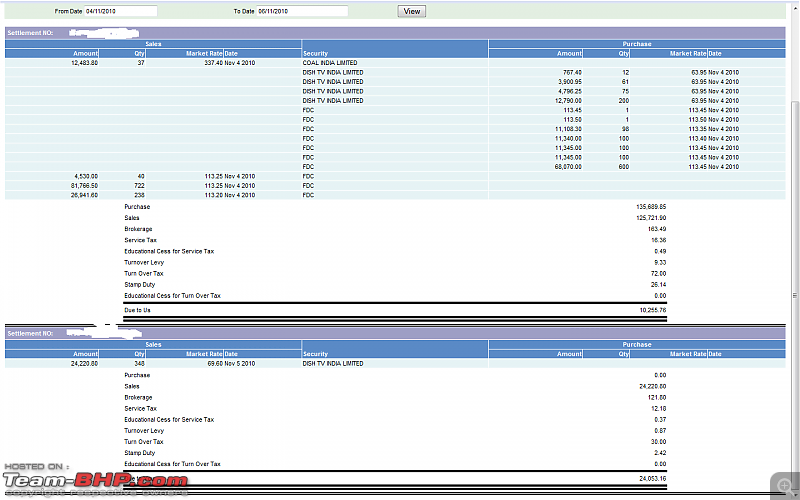Click the To Date input field
Viewport: 800px width, 500px height.
tap(302, 11)
